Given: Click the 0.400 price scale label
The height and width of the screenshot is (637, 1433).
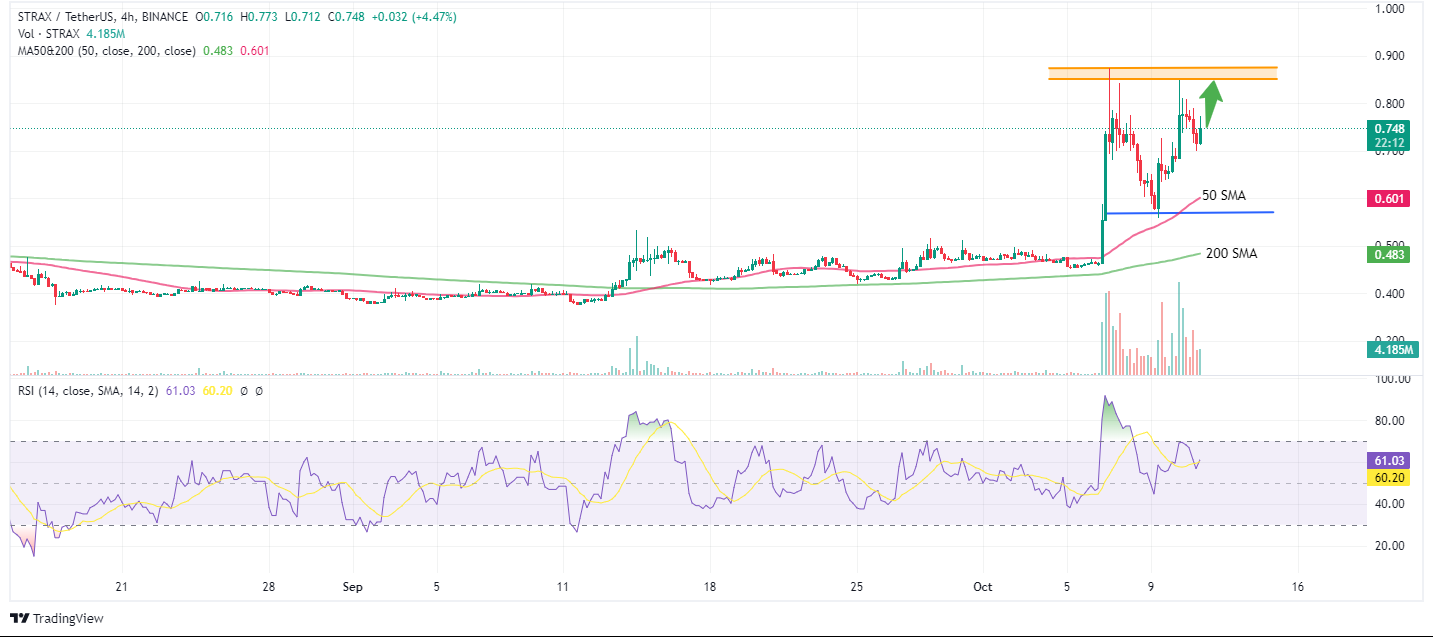Looking at the screenshot, I should point(1391,294).
